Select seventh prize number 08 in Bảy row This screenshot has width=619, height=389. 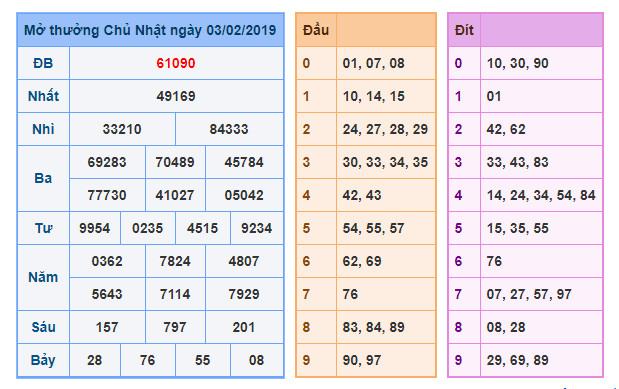click(257, 360)
